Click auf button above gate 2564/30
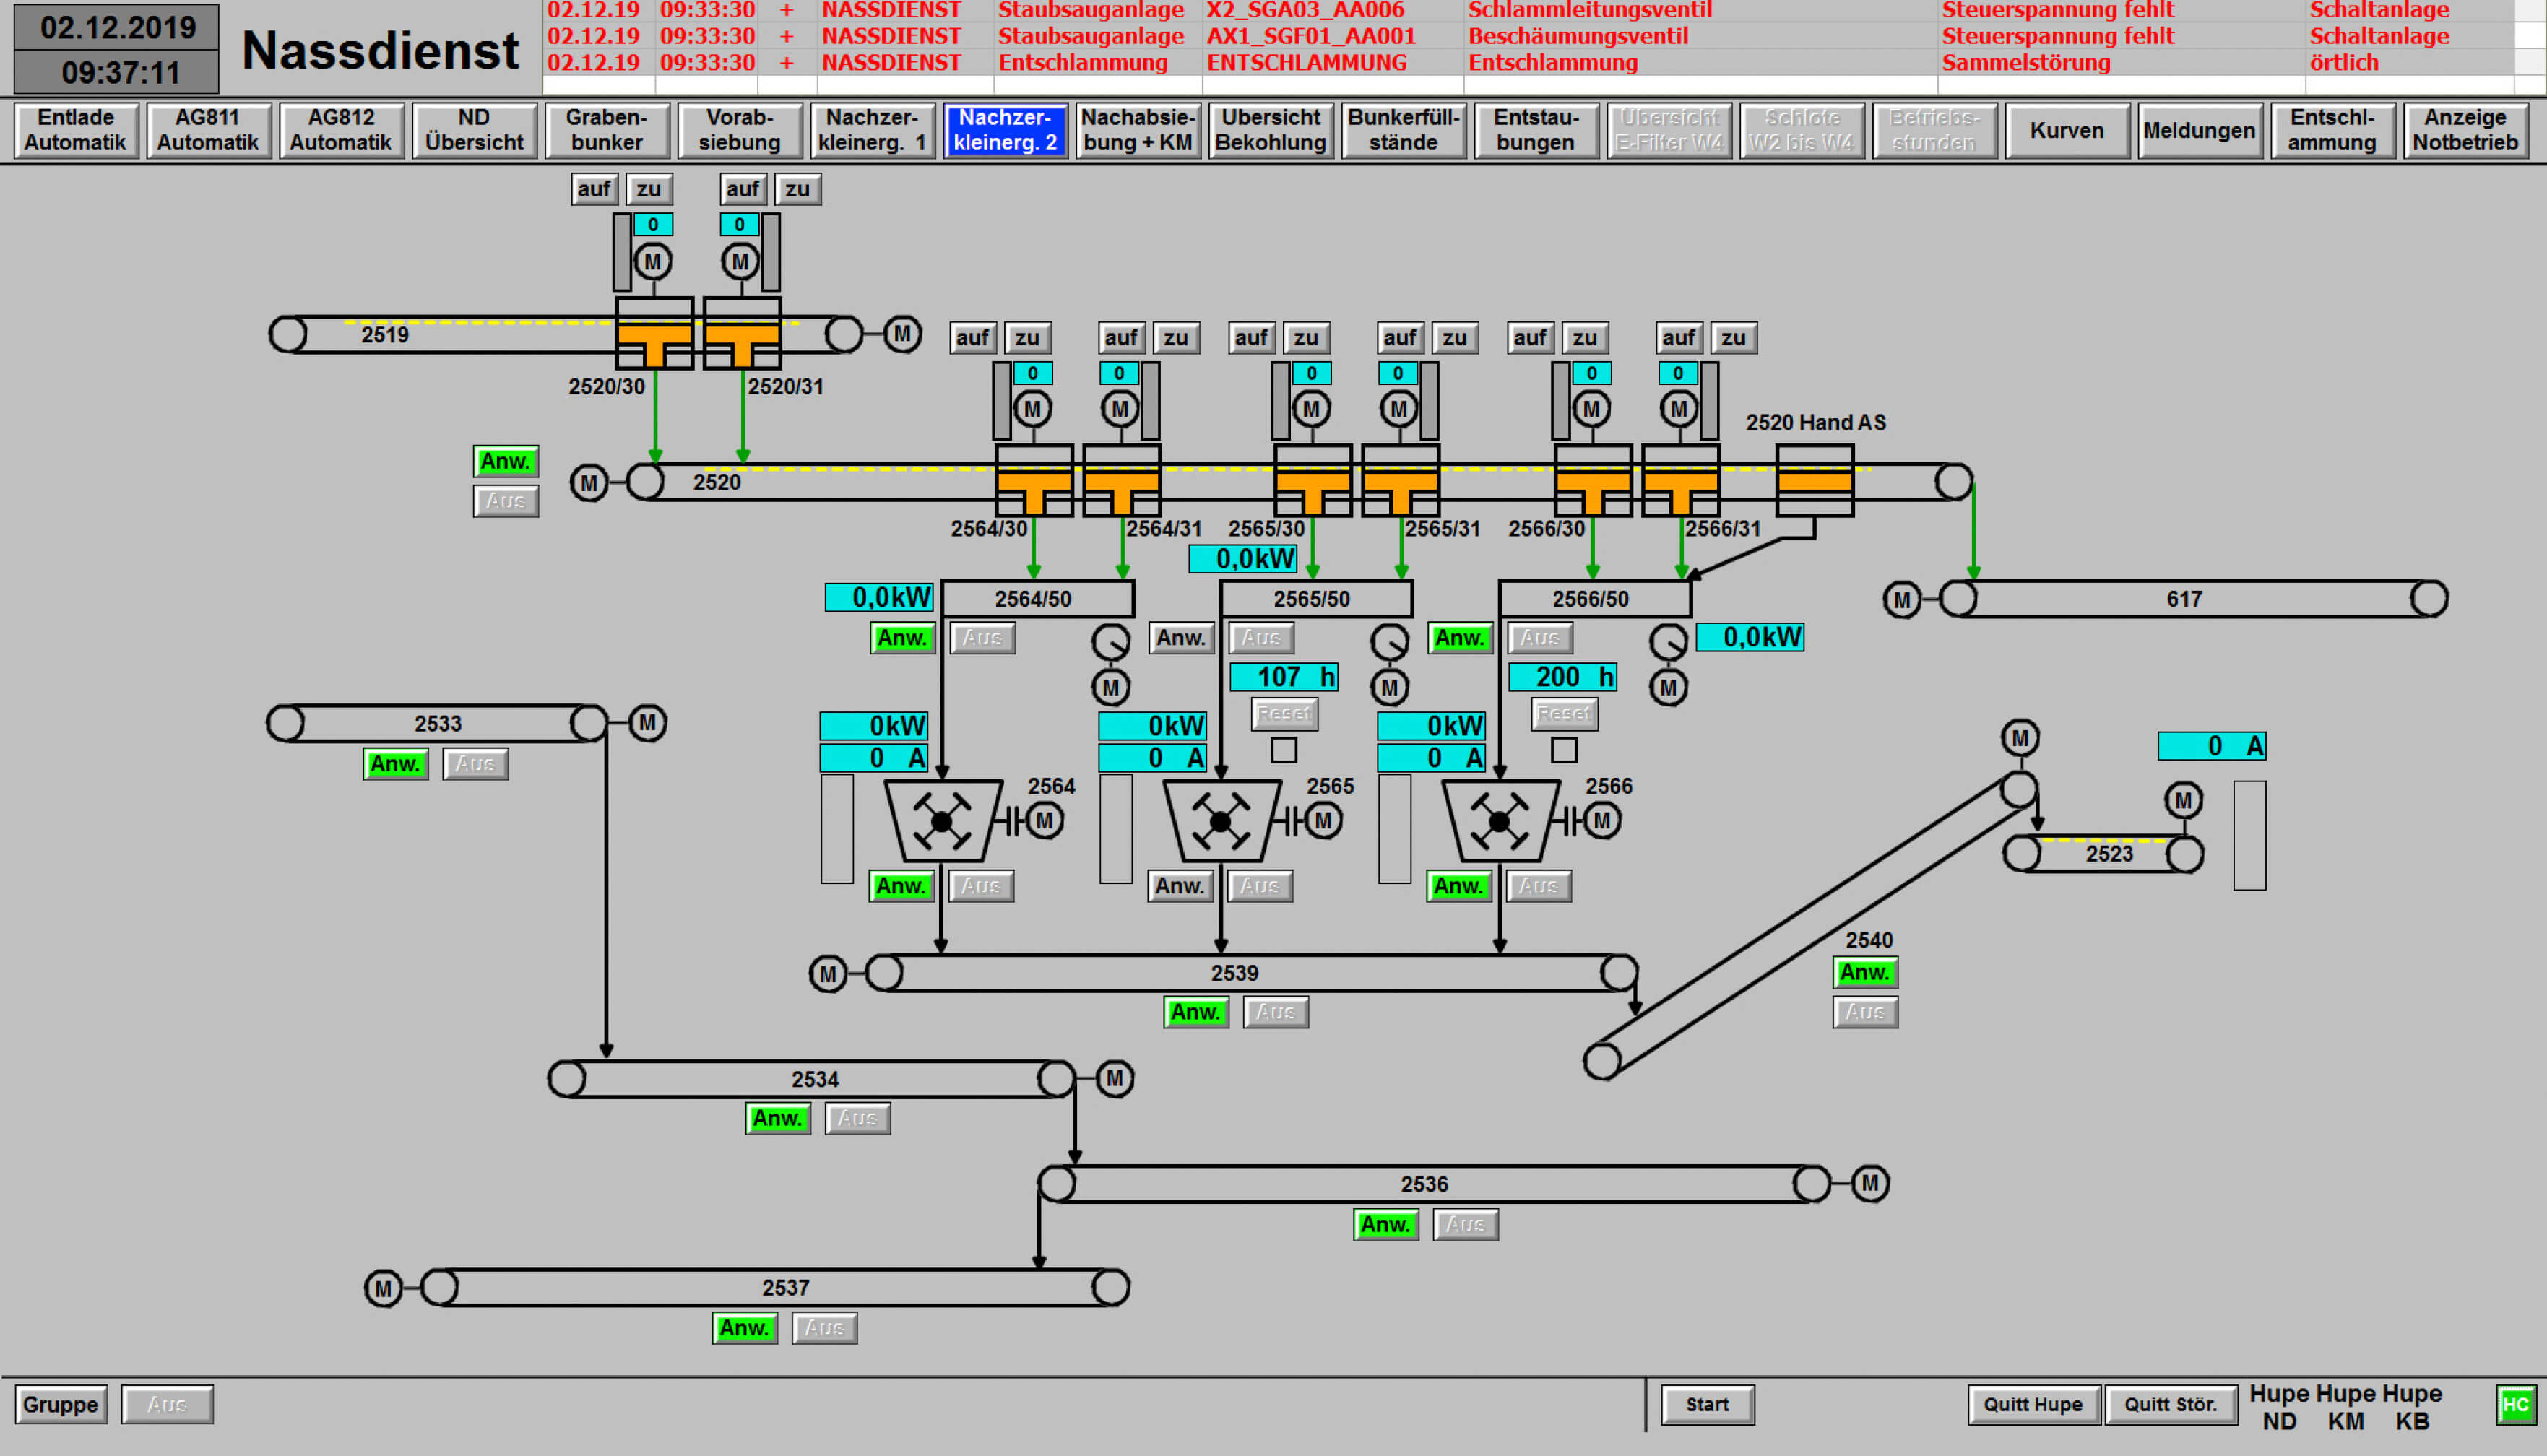This screenshot has width=2547, height=1456. (972, 338)
